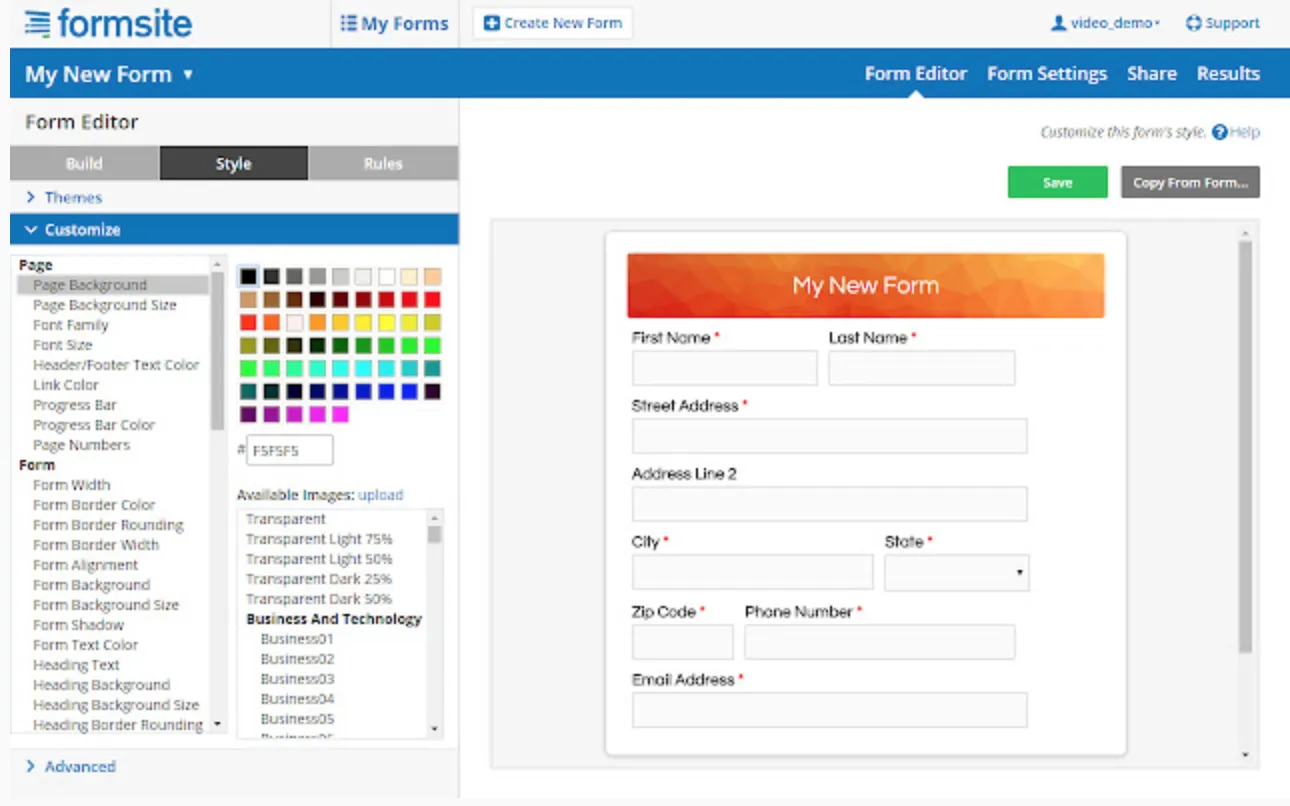
Task: Select the black color swatch
Action: tap(248, 276)
